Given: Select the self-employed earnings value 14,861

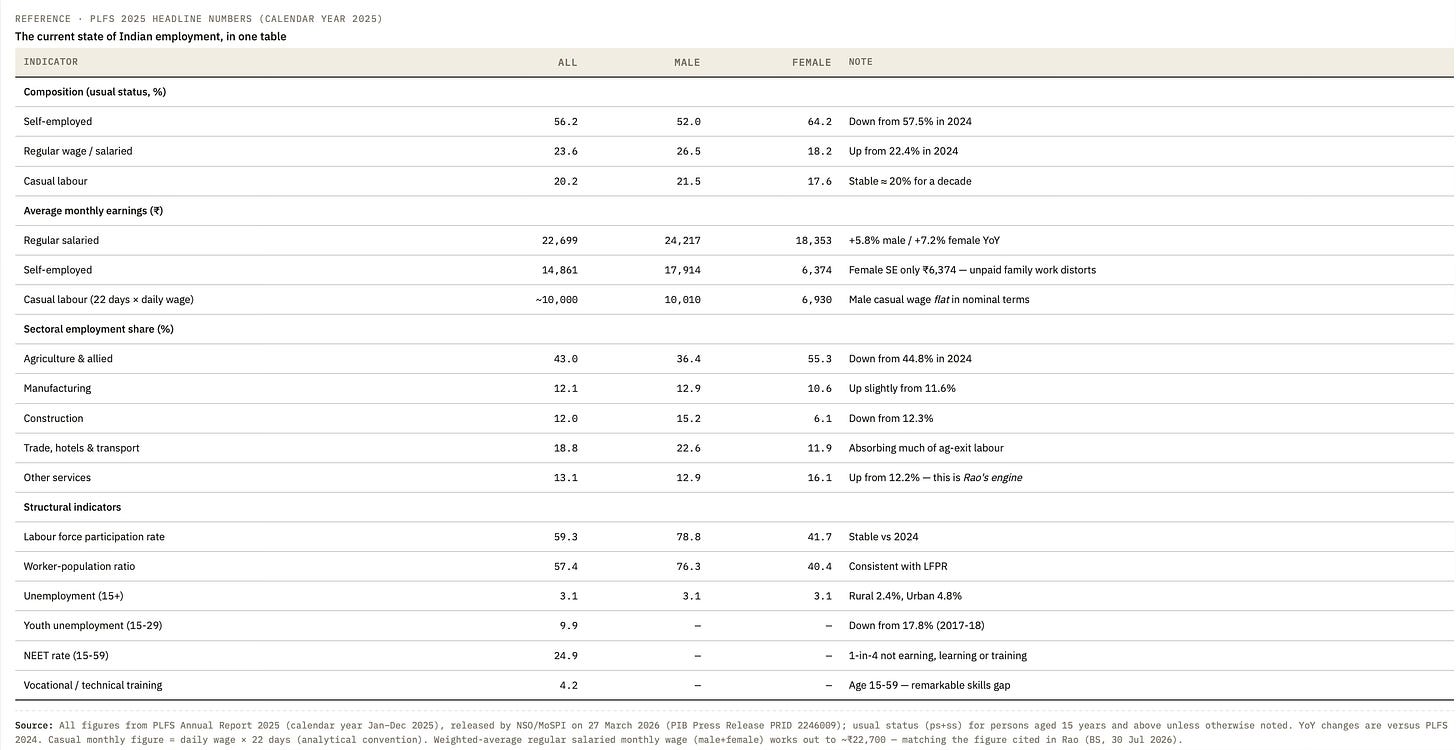Looking at the screenshot, I should point(560,270).
